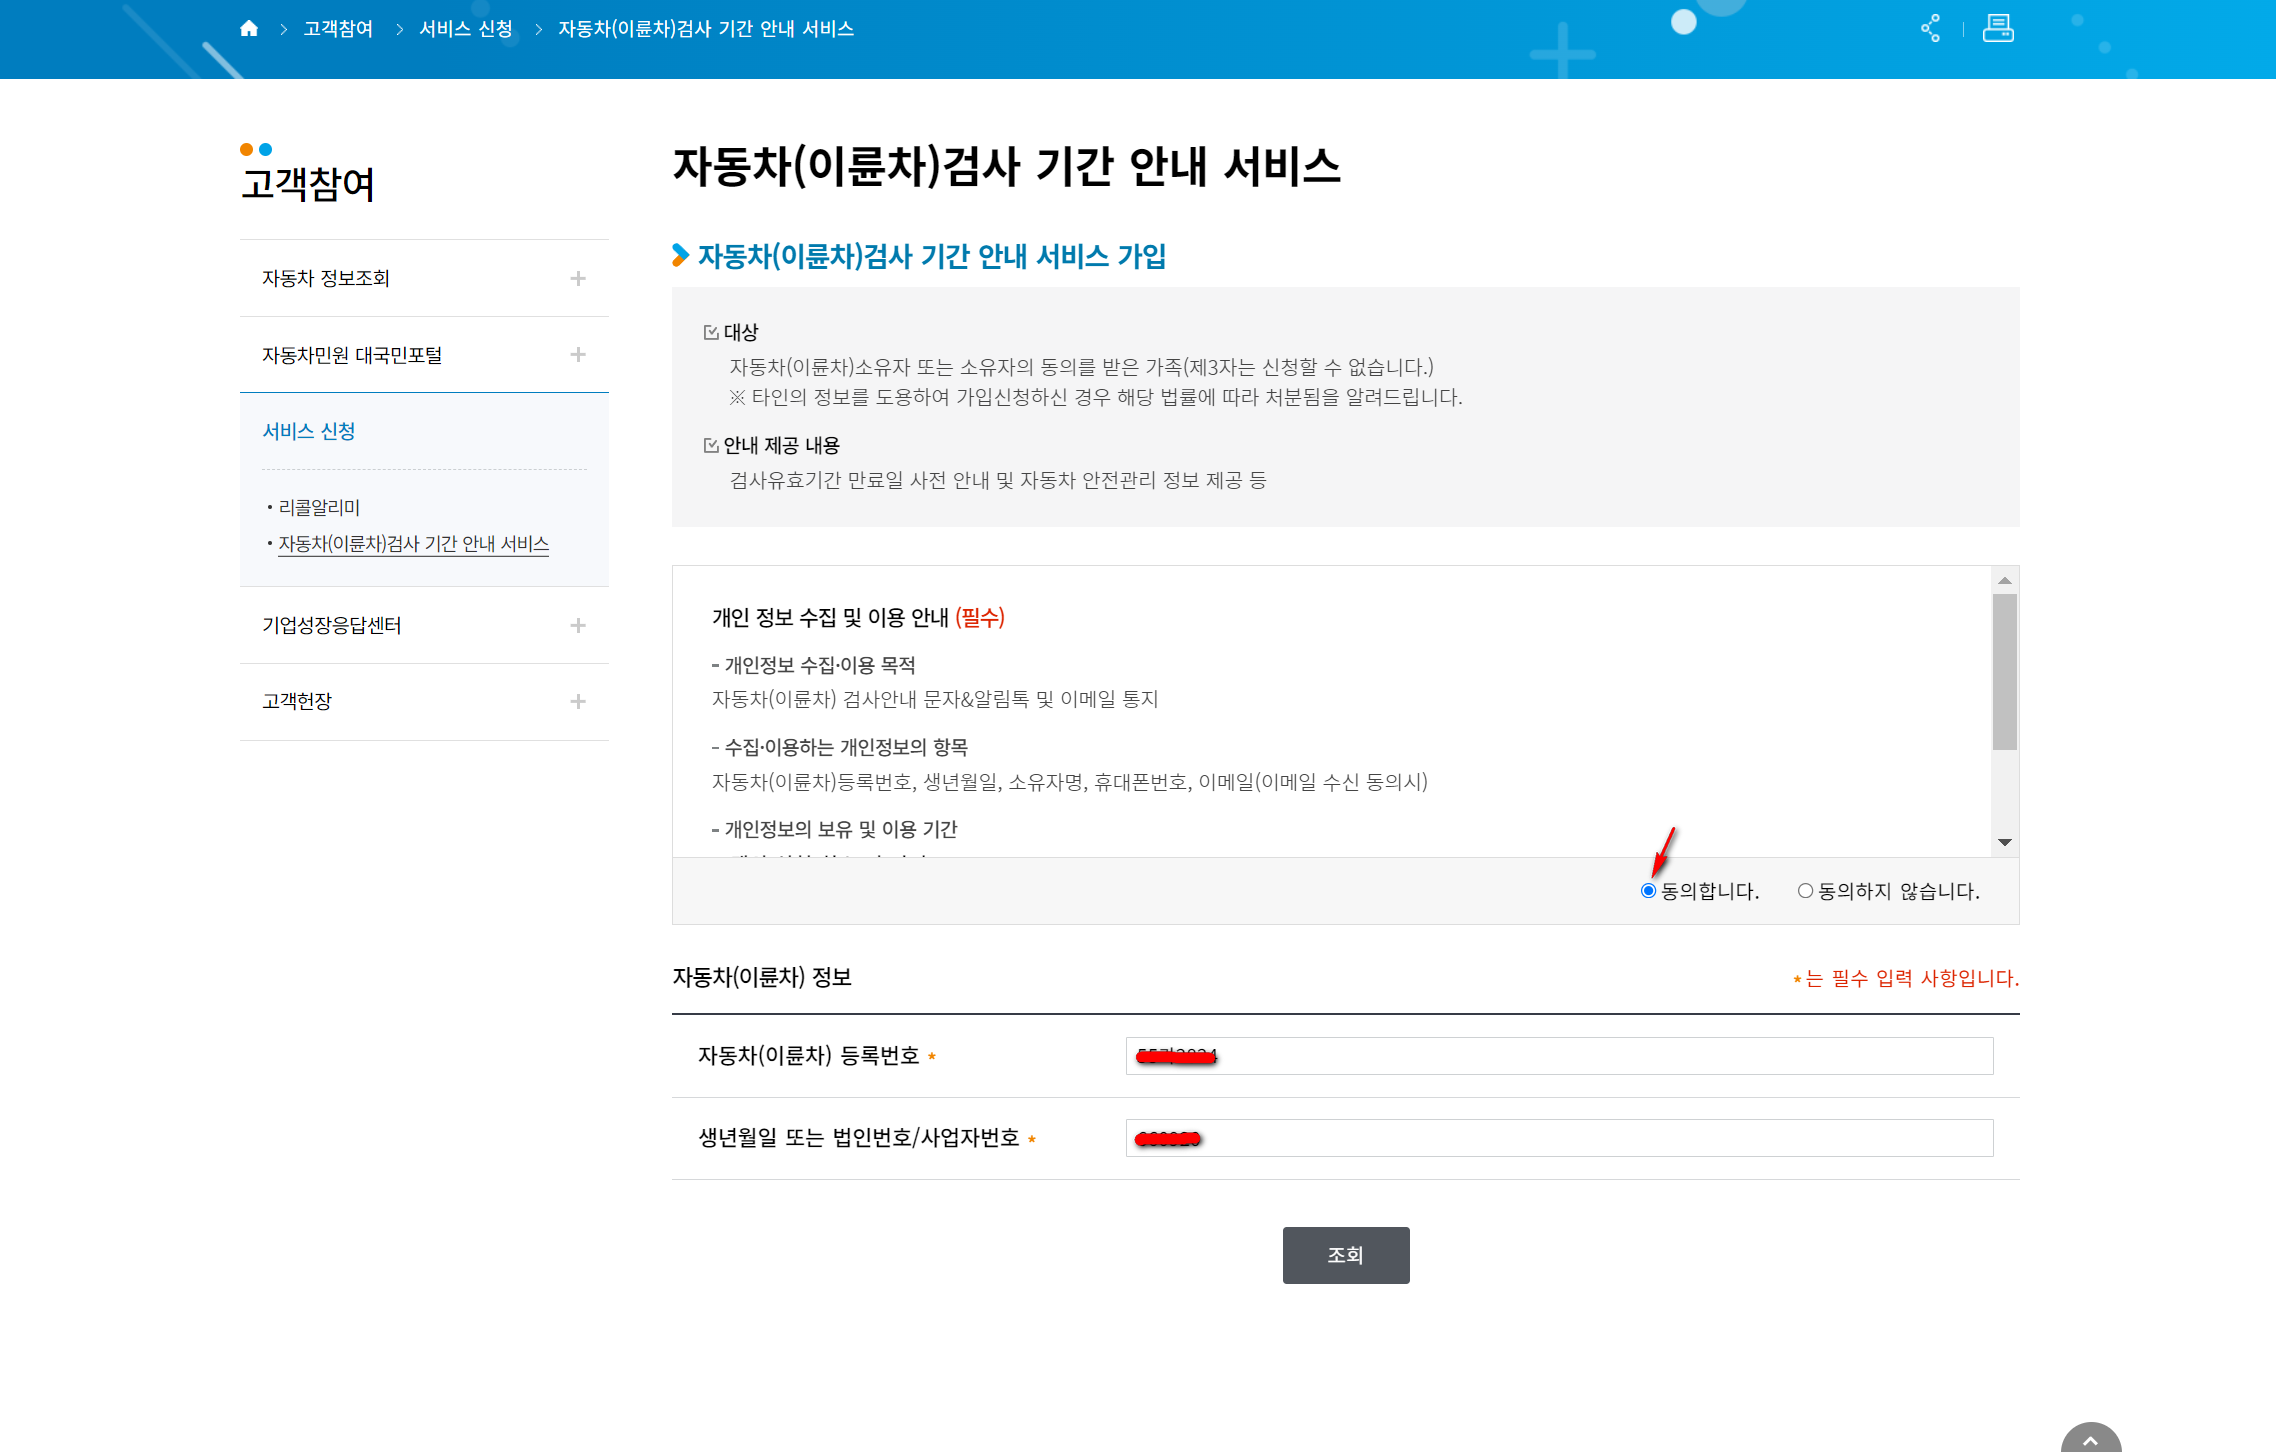Expand 자동차민원 대국민포털 menu section
The width and height of the screenshot is (2276, 1452).
tap(578, 355)
